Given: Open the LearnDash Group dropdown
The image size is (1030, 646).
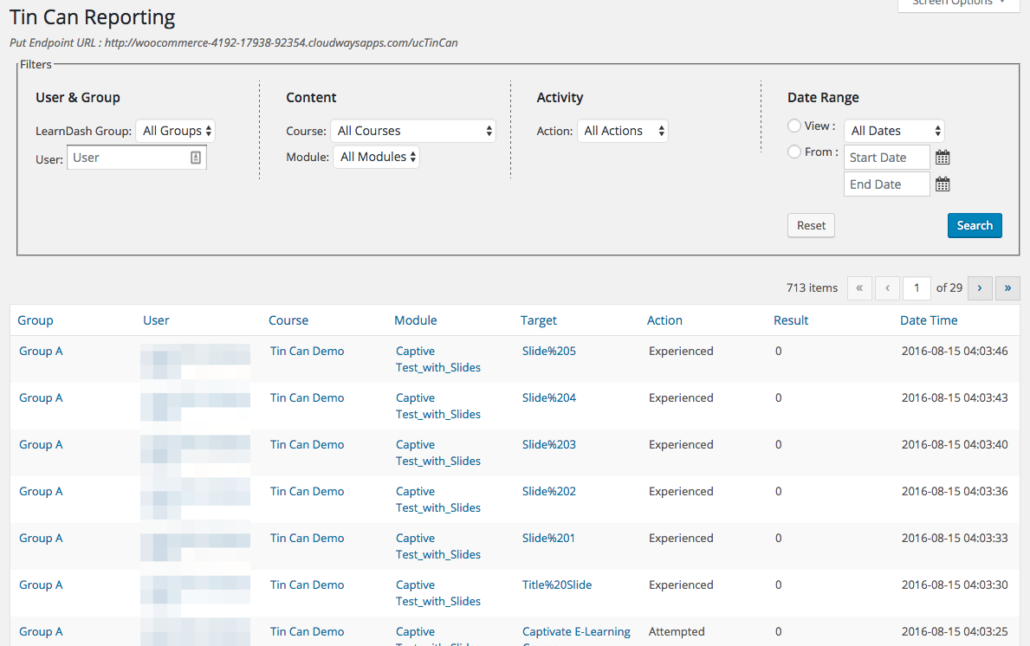Looking at the screenshot, I should (176, 131).
